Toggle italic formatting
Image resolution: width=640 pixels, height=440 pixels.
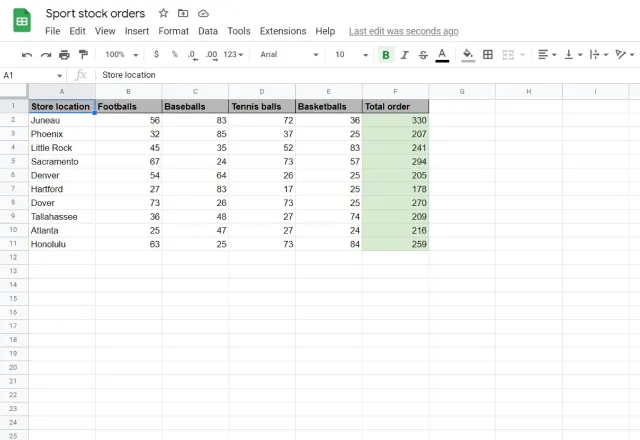coord(404,55)
